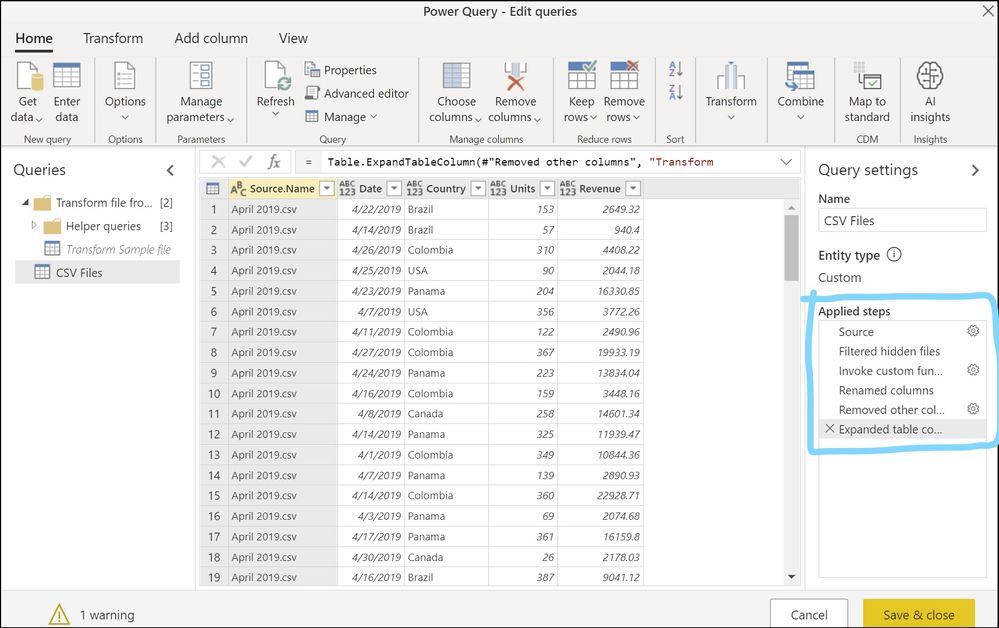Collapse the Queries pane

(170, 171)
